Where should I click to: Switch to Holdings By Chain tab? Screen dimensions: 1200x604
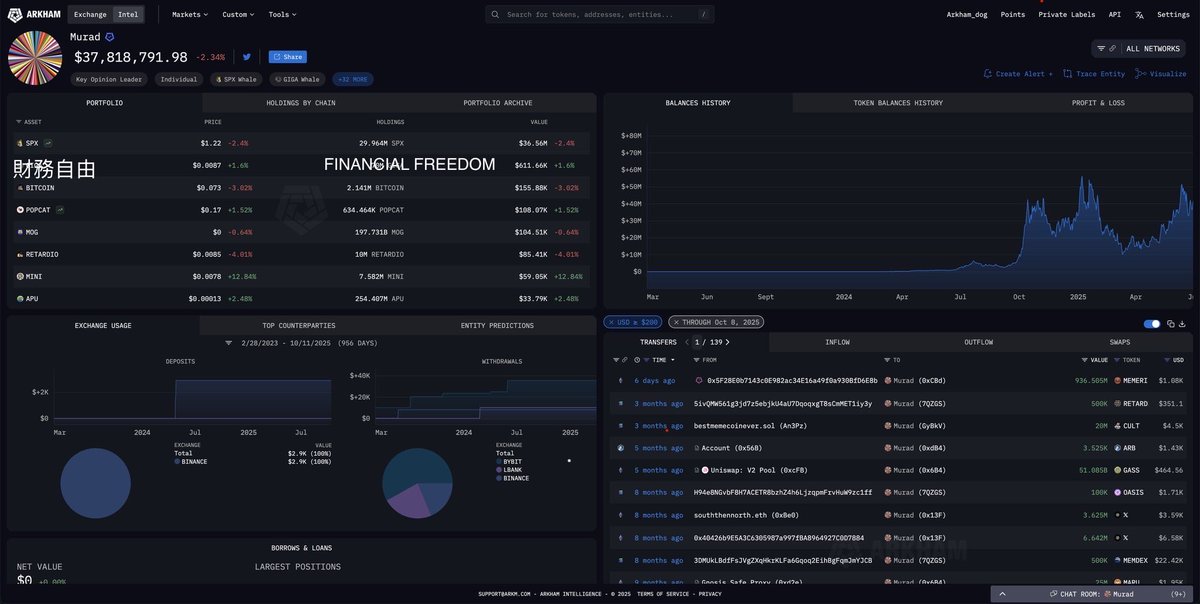[301, 103]
